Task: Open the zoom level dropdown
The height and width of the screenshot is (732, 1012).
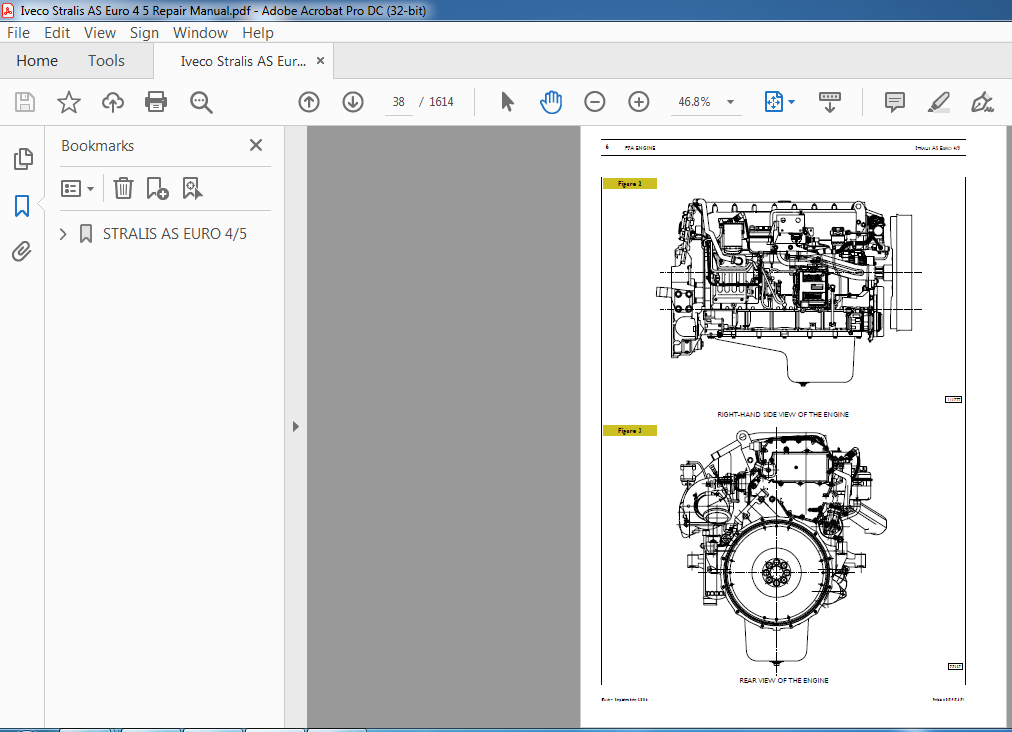Action: [731, 102]
